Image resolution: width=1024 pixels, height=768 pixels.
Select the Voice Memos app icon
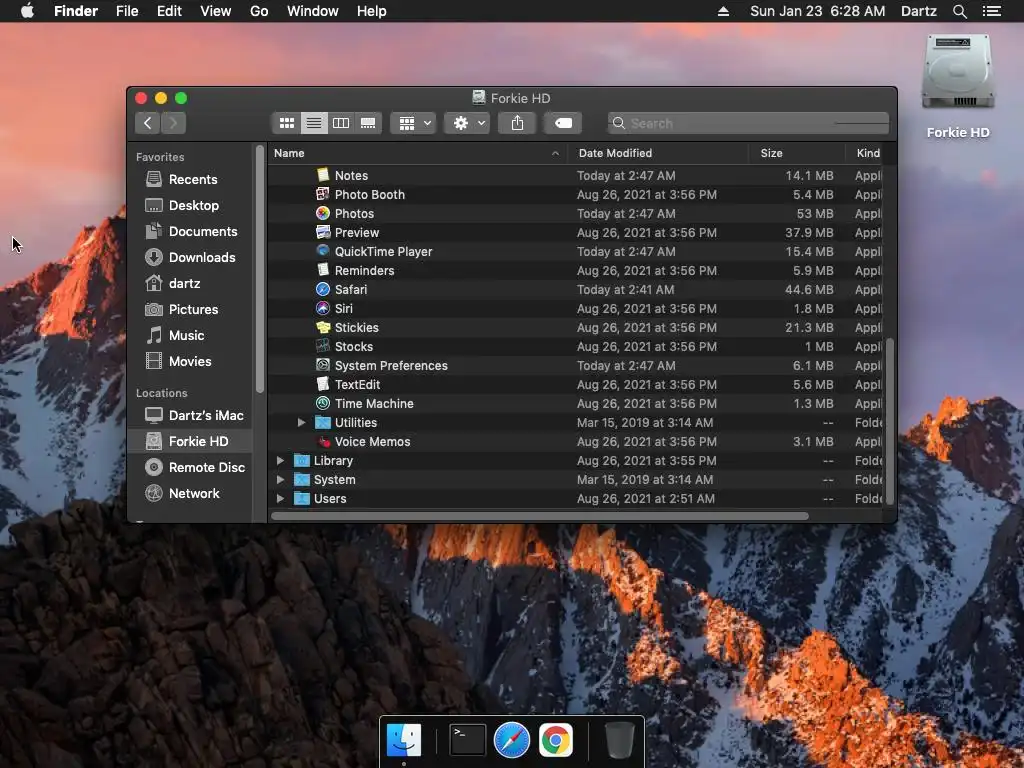(323, 441)
